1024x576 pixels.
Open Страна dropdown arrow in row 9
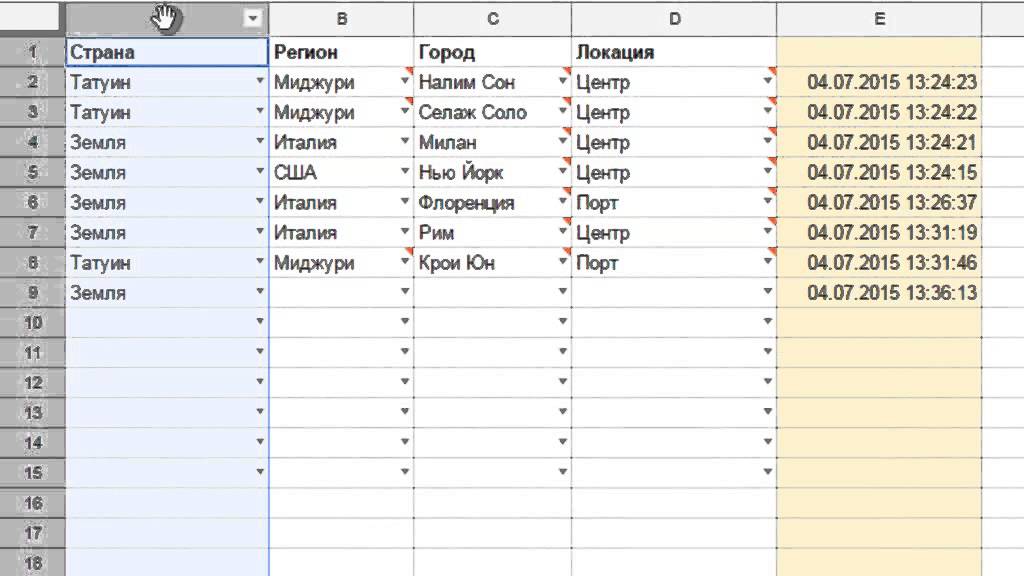(x=260, y=292)
